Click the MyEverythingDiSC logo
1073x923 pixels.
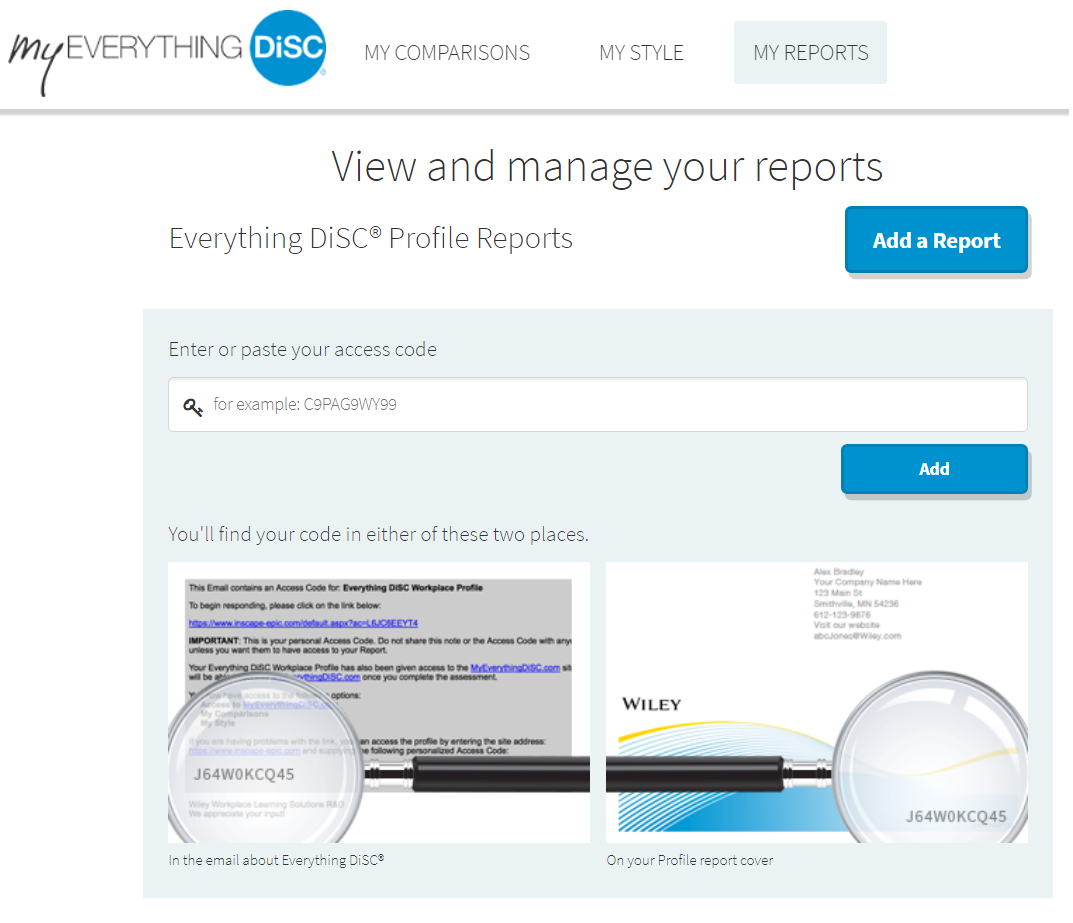tap(168, 52)
